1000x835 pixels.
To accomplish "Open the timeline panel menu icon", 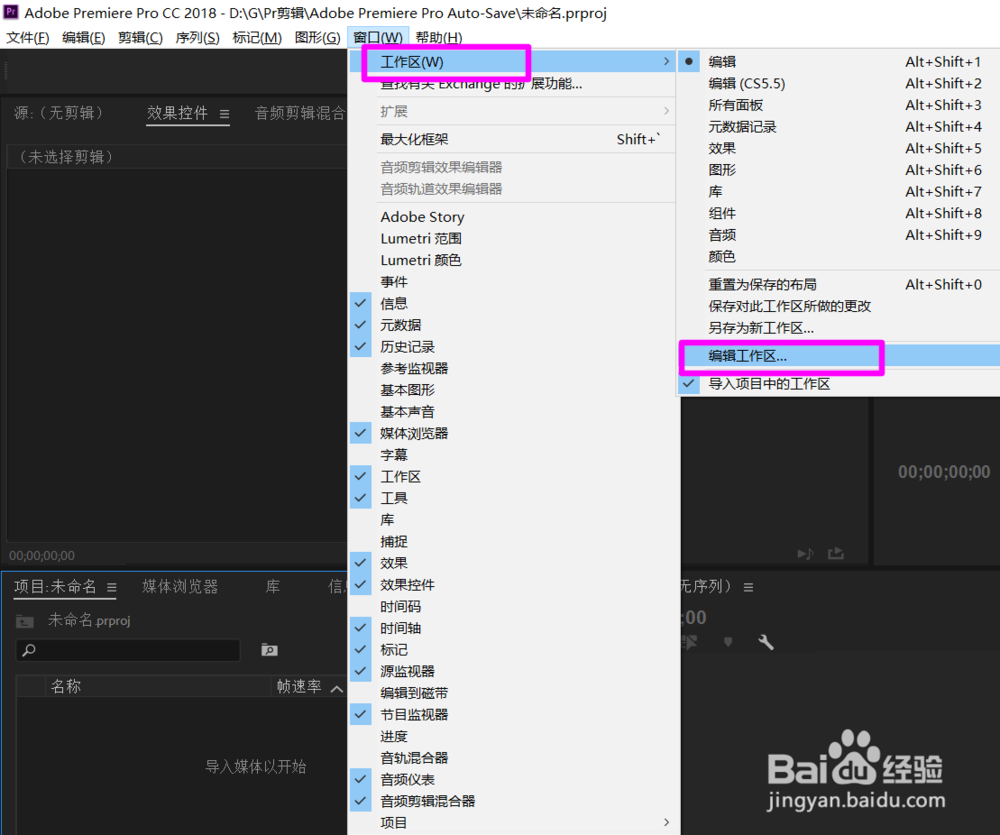I will (748, 587).
